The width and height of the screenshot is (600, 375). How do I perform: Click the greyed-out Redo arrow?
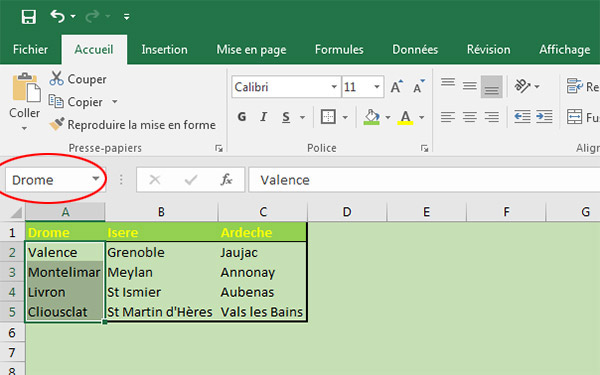[92, 16]
